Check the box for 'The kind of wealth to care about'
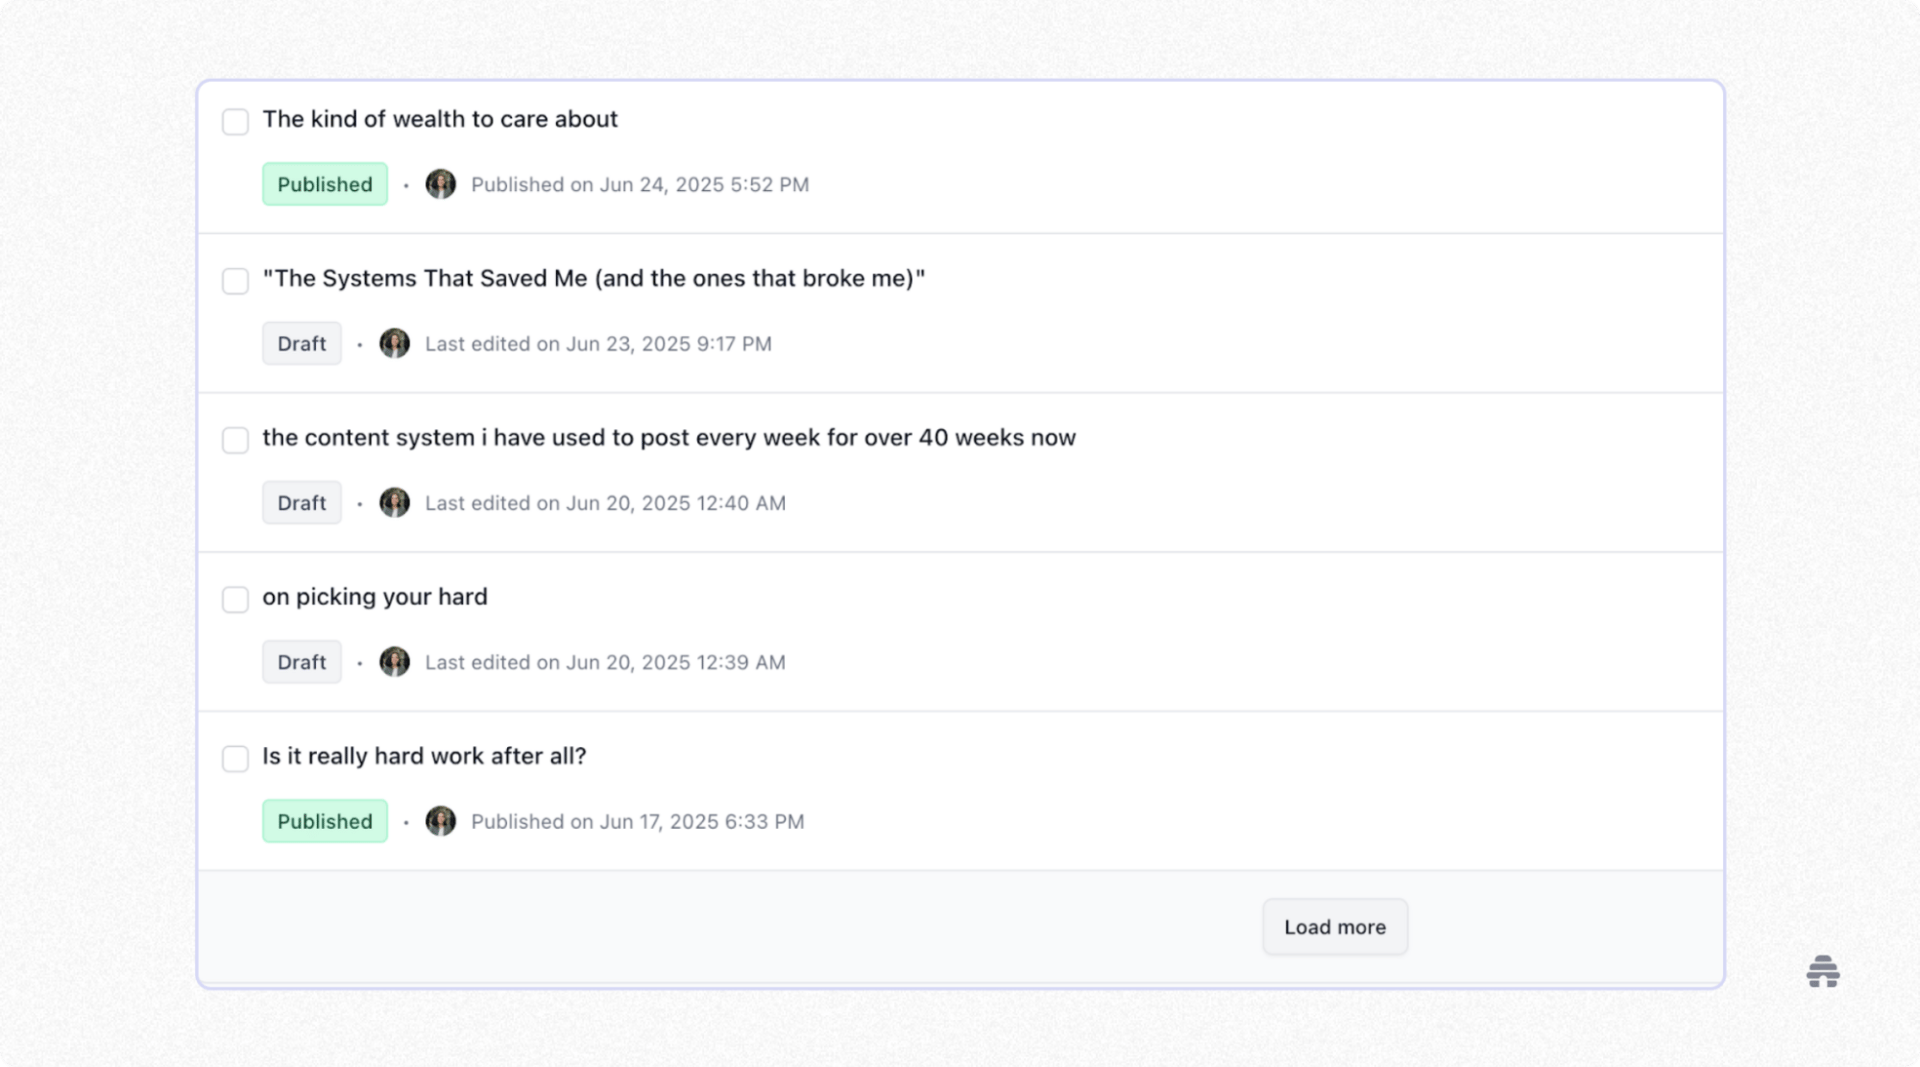 [x=235, y=121]
